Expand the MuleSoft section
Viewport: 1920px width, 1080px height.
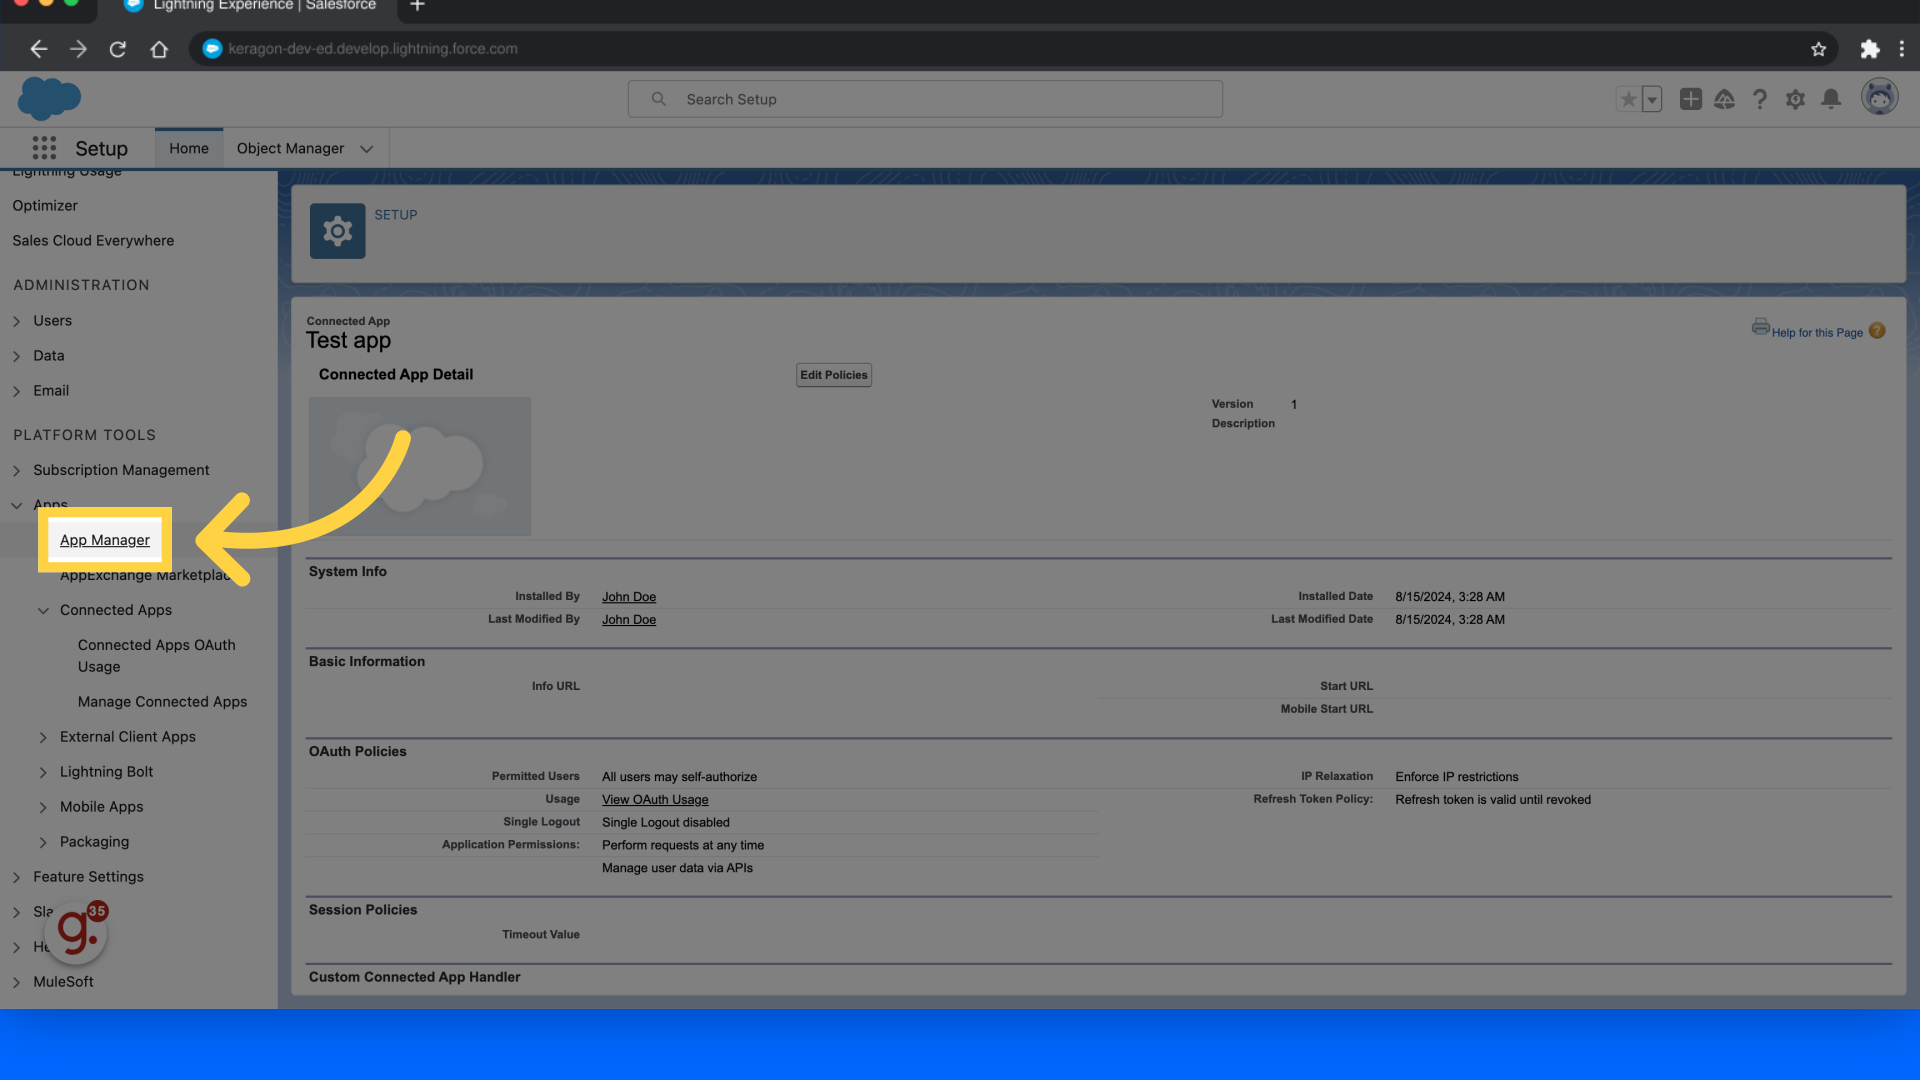[x=16, y=983]
